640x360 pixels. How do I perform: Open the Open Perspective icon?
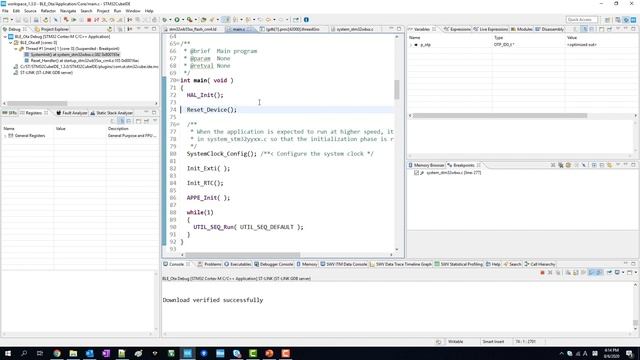point(608,20)
